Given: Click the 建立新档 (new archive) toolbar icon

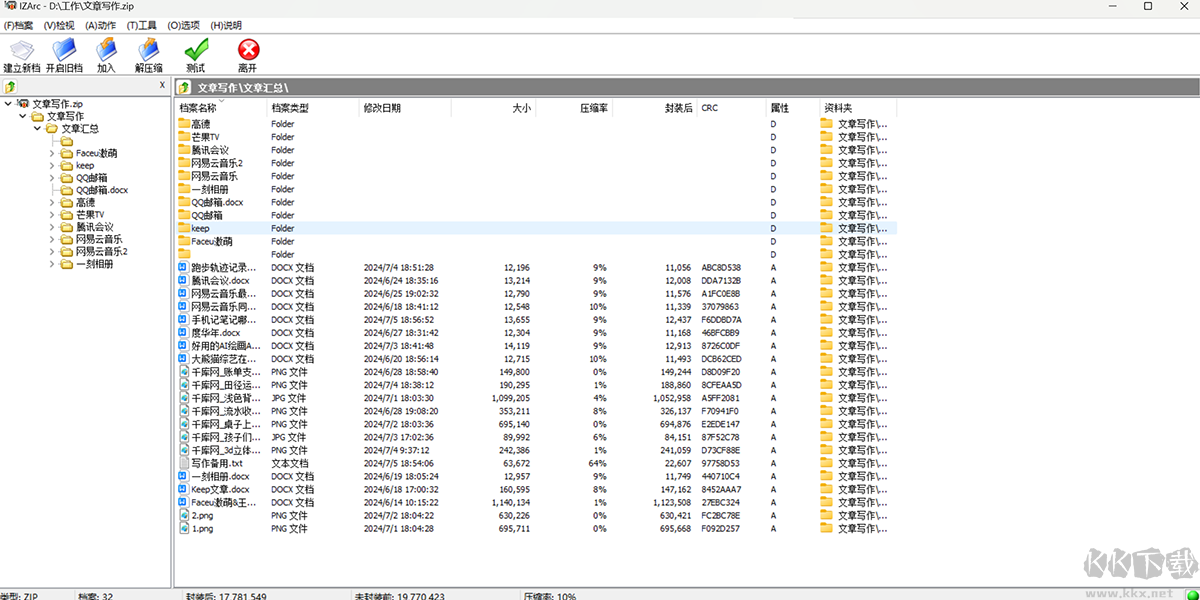Looking at the screenshot, I should click(x=21, y=54).
